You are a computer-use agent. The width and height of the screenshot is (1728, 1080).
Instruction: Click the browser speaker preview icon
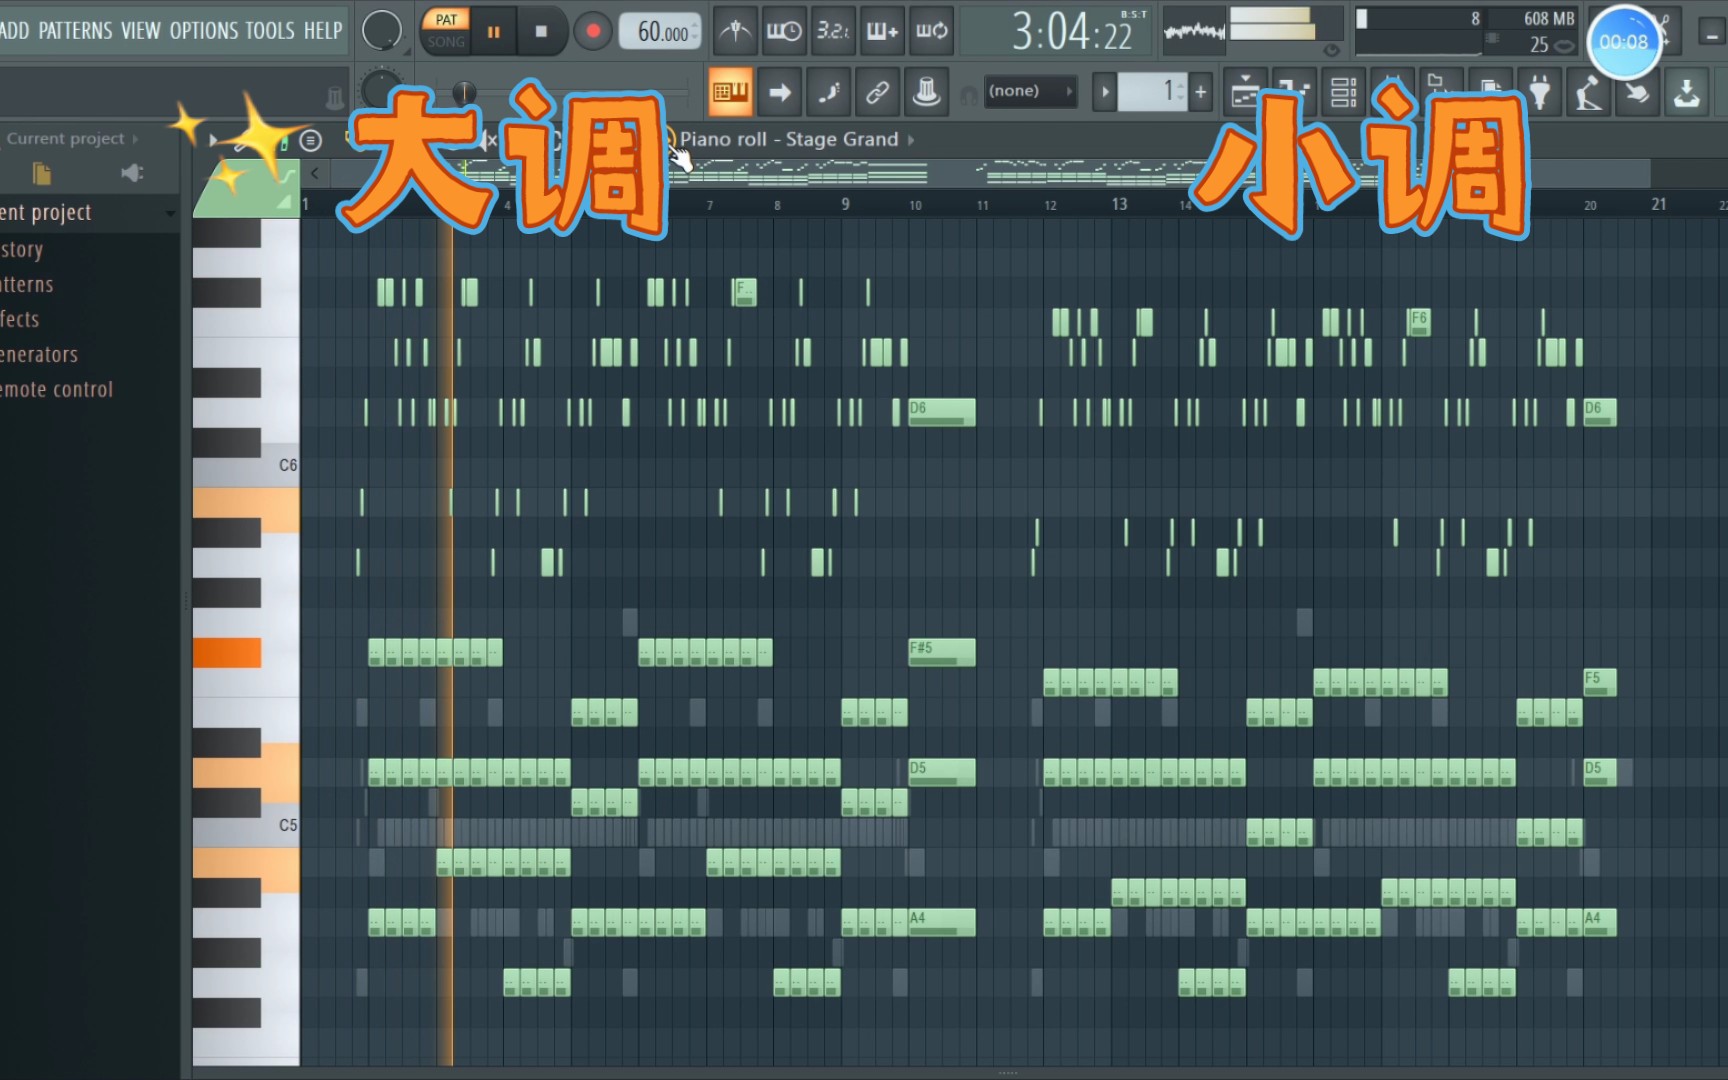(132, 174)
